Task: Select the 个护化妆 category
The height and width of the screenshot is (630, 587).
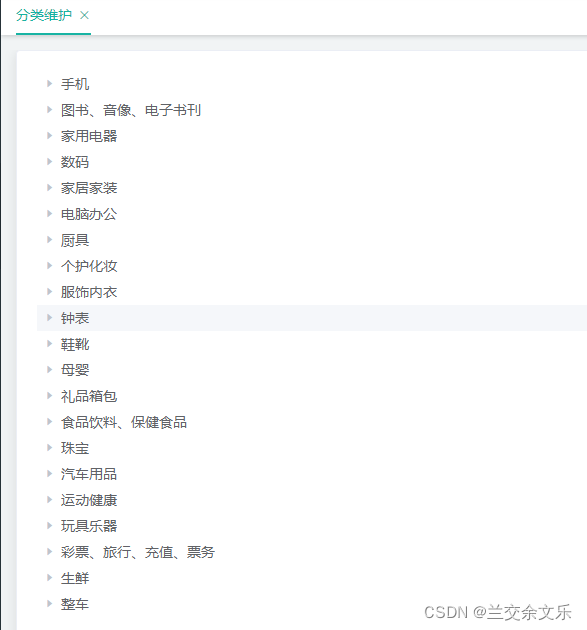Action: pyautogui.click(x=89, y=266)
